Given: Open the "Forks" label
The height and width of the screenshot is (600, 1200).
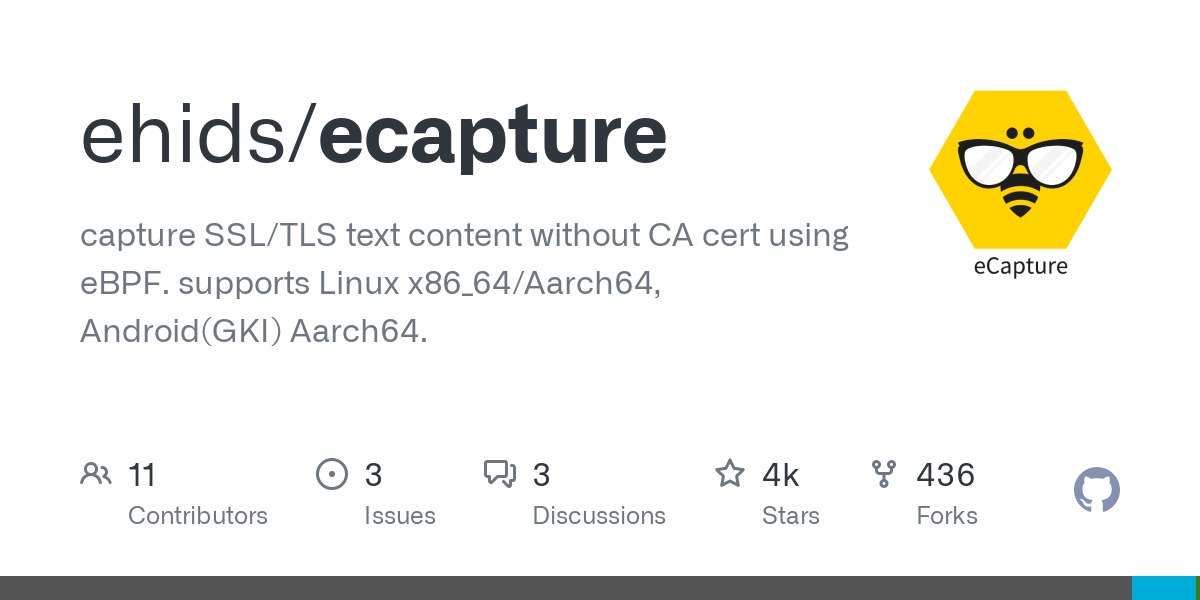Looking at the screenshot, I should click(x=947, y=516).
